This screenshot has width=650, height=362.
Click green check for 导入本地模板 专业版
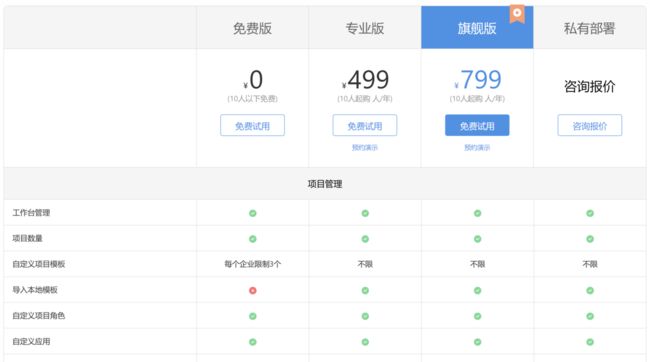coord(365,290)
